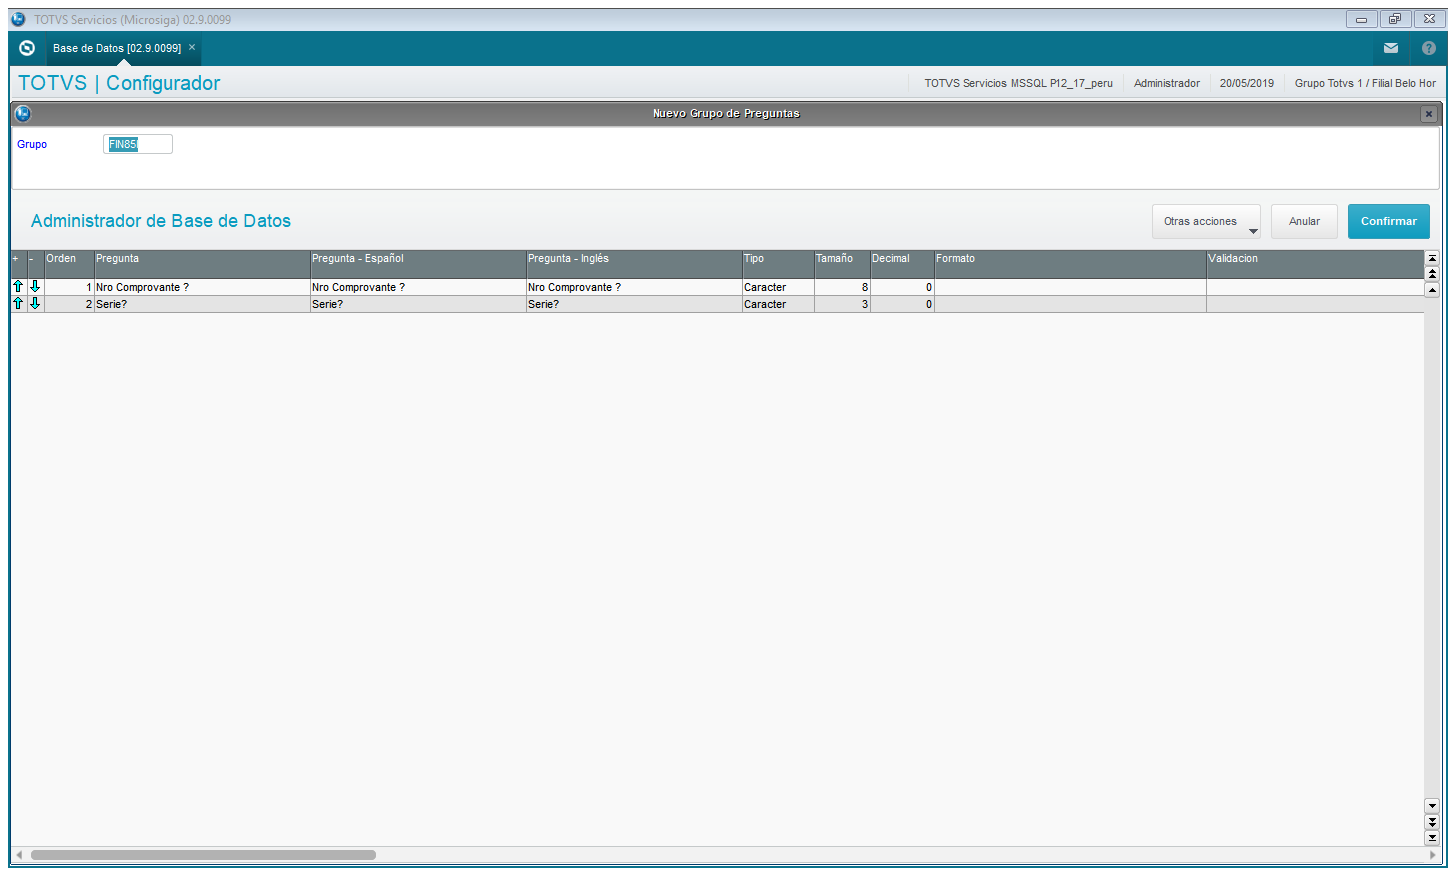Click the horizontal scrollbar thumb at the bottom
This screenshot has width=1456, height=876.
coord(203,855)
